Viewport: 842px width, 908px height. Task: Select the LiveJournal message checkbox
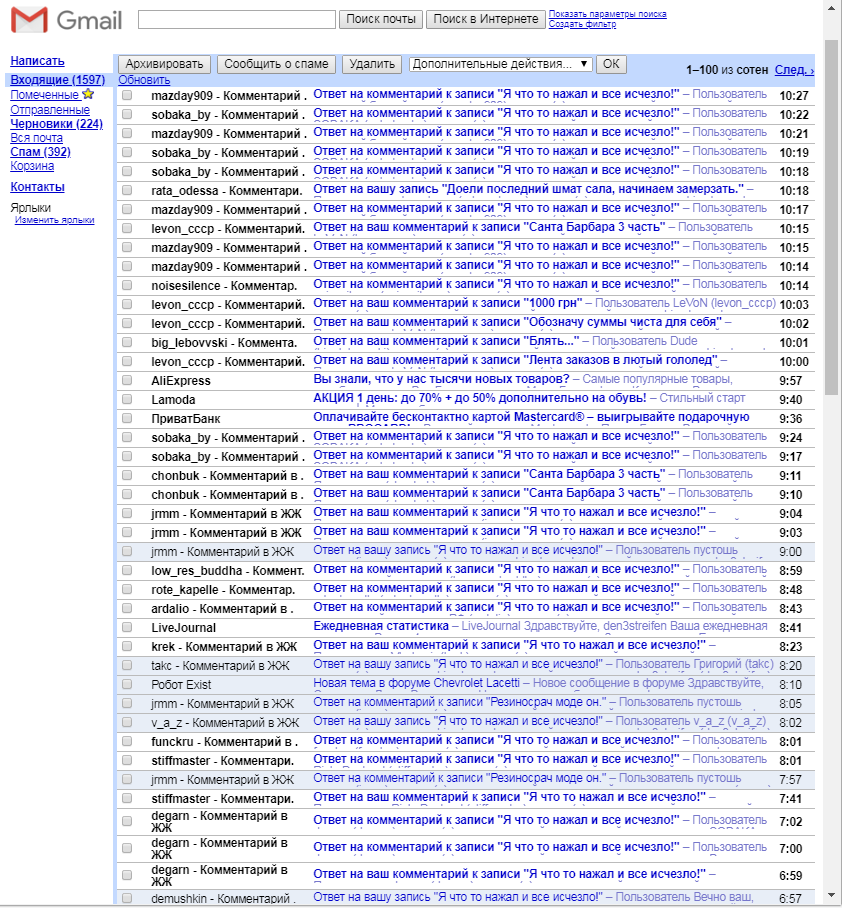pos(127,627)
